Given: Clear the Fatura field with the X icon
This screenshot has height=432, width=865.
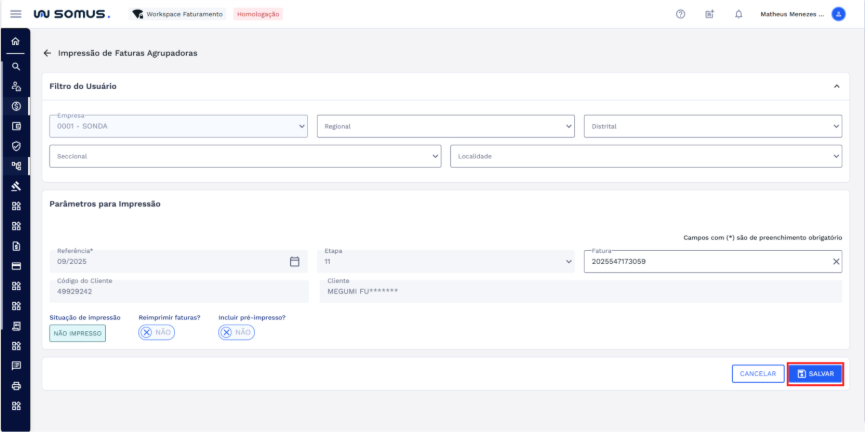Looking at the screenshot, I should coord(836,262).
